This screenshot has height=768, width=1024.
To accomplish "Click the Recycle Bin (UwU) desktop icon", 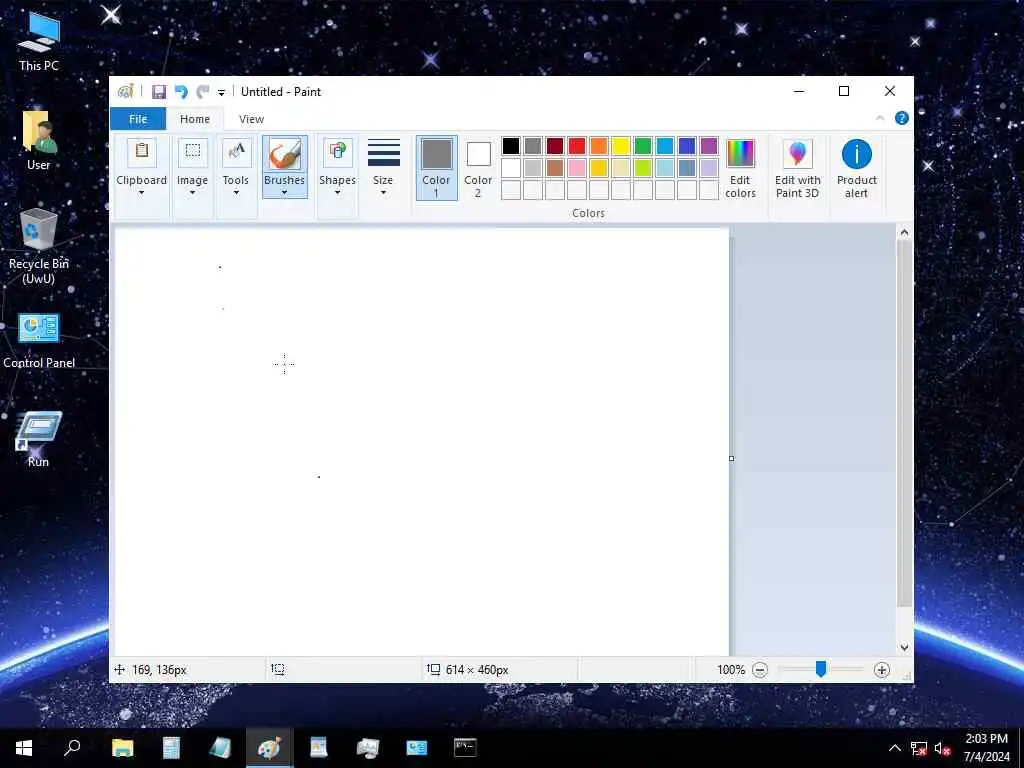I will click(x=39, y=247).
